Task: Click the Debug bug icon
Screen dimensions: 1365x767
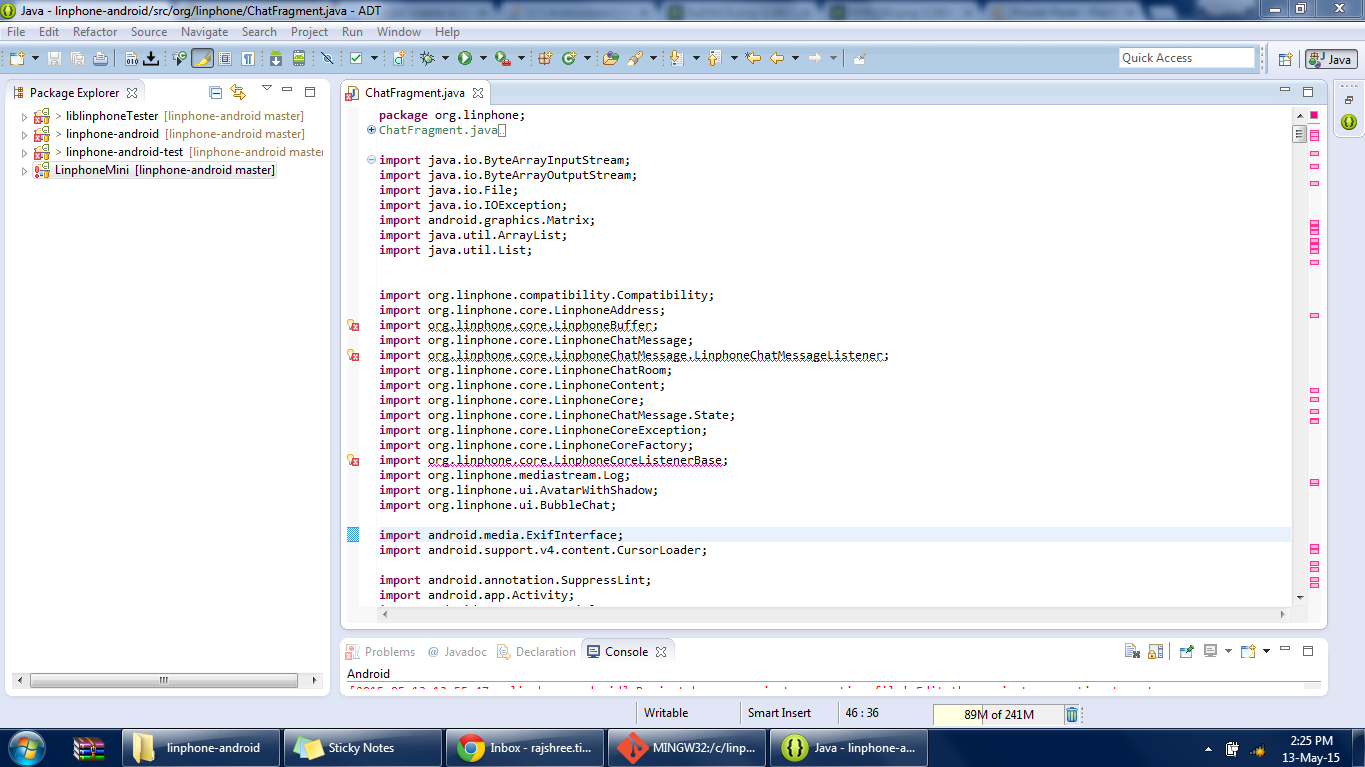Action: coord(427,58)
